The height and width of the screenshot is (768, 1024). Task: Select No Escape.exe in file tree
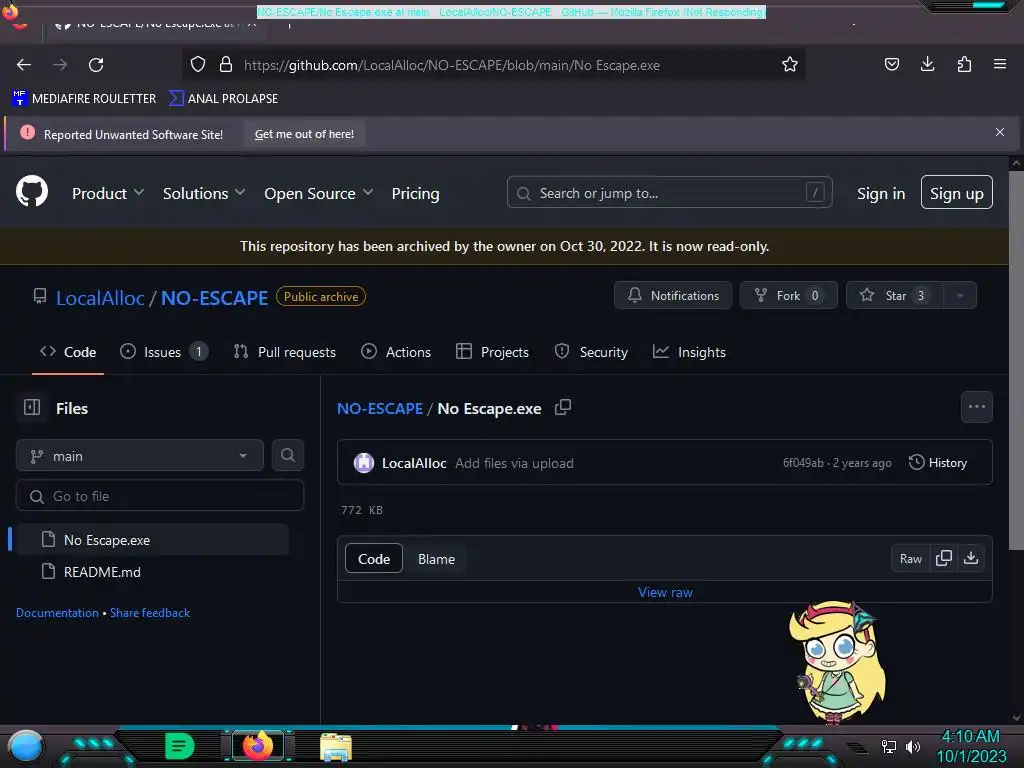[x=152, y=540]
